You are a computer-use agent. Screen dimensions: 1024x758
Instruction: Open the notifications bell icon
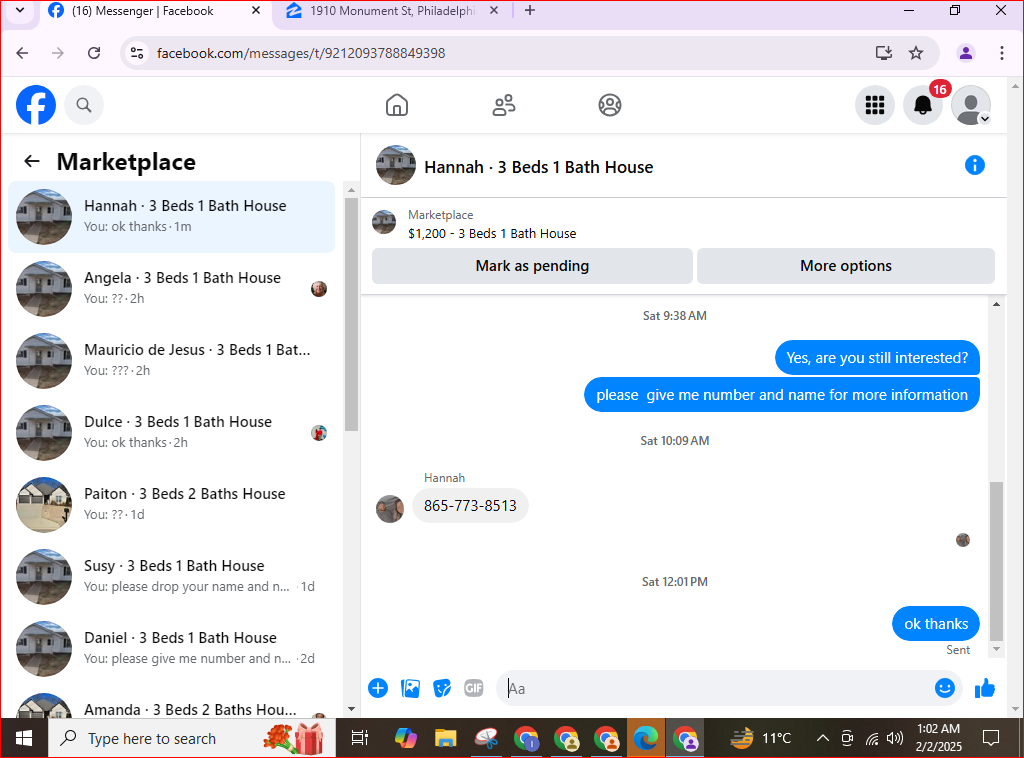click(x=923, y=105)
